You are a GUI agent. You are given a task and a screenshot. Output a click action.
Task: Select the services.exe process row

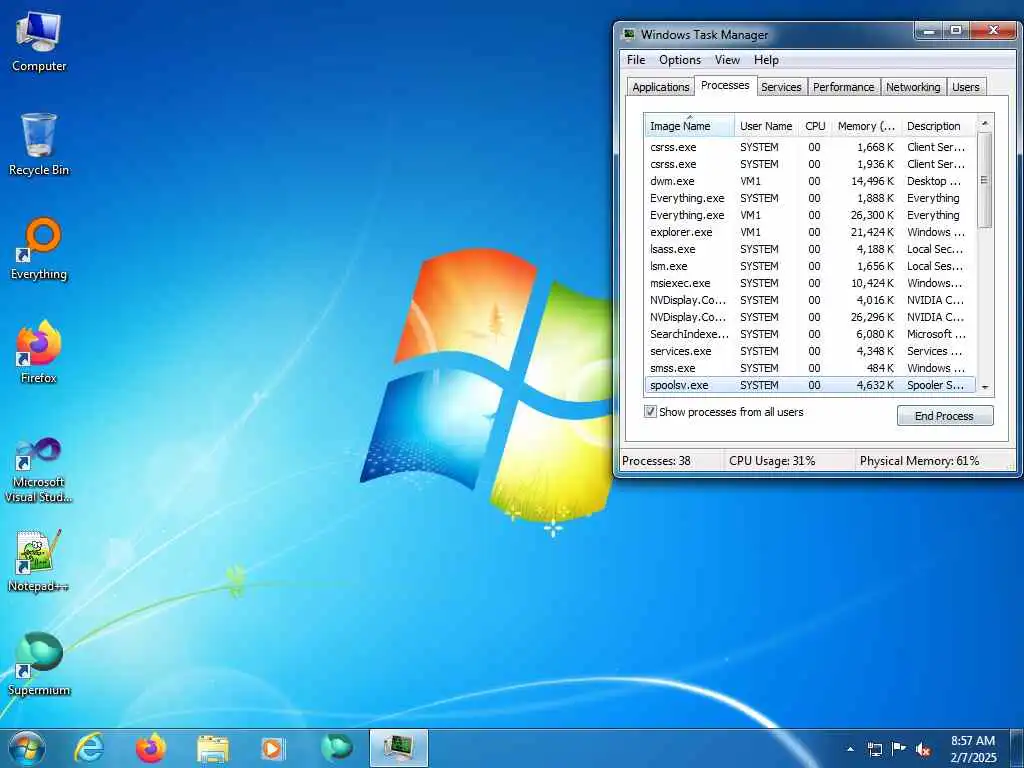pyautogui.click(x=810, y=351)
